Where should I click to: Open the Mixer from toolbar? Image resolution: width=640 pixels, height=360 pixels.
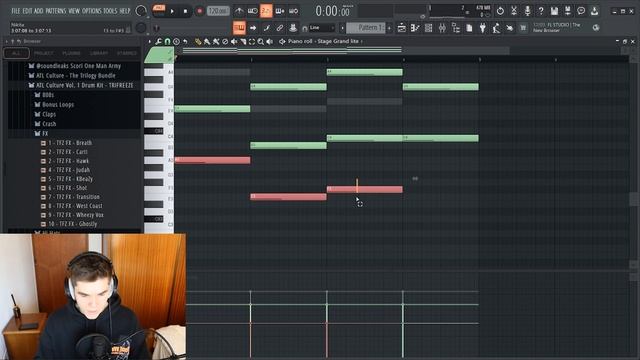(x=442, y=28)
